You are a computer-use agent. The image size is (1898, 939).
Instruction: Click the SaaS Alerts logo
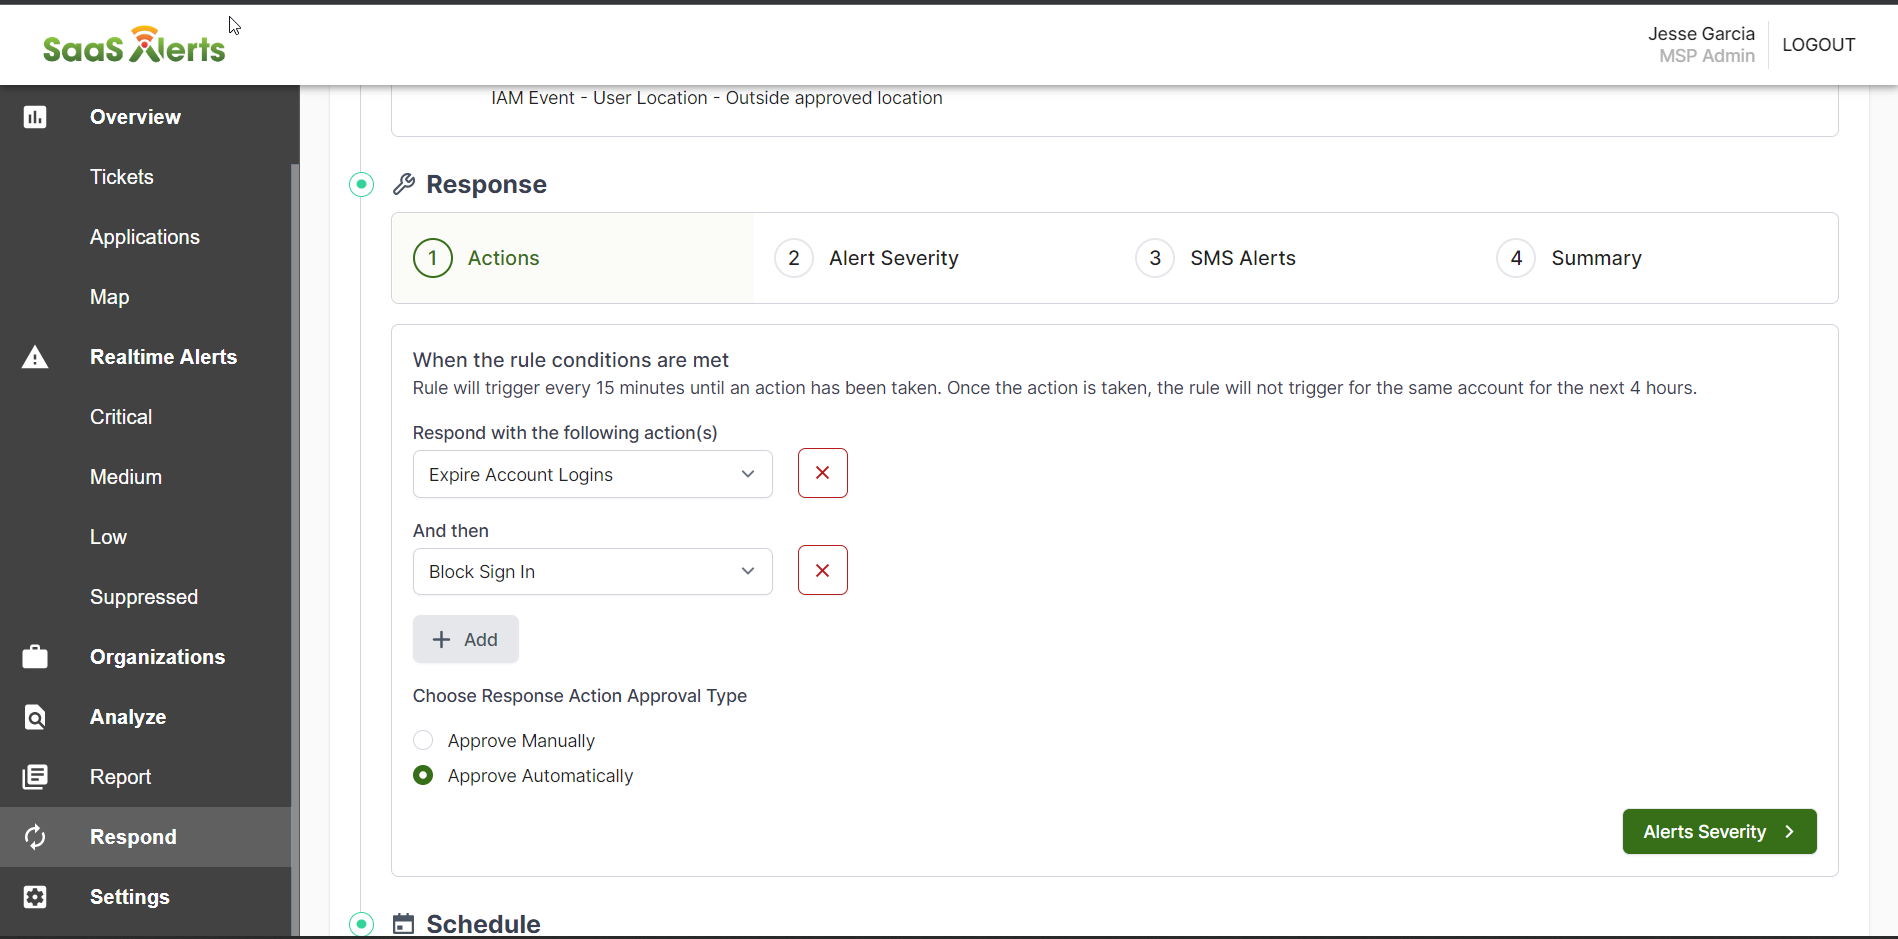(134, 45)
